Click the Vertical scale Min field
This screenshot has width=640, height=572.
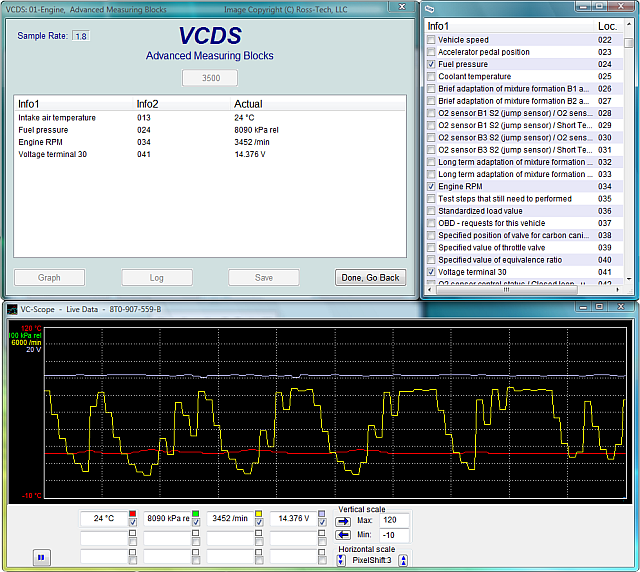tap(394, 535)
